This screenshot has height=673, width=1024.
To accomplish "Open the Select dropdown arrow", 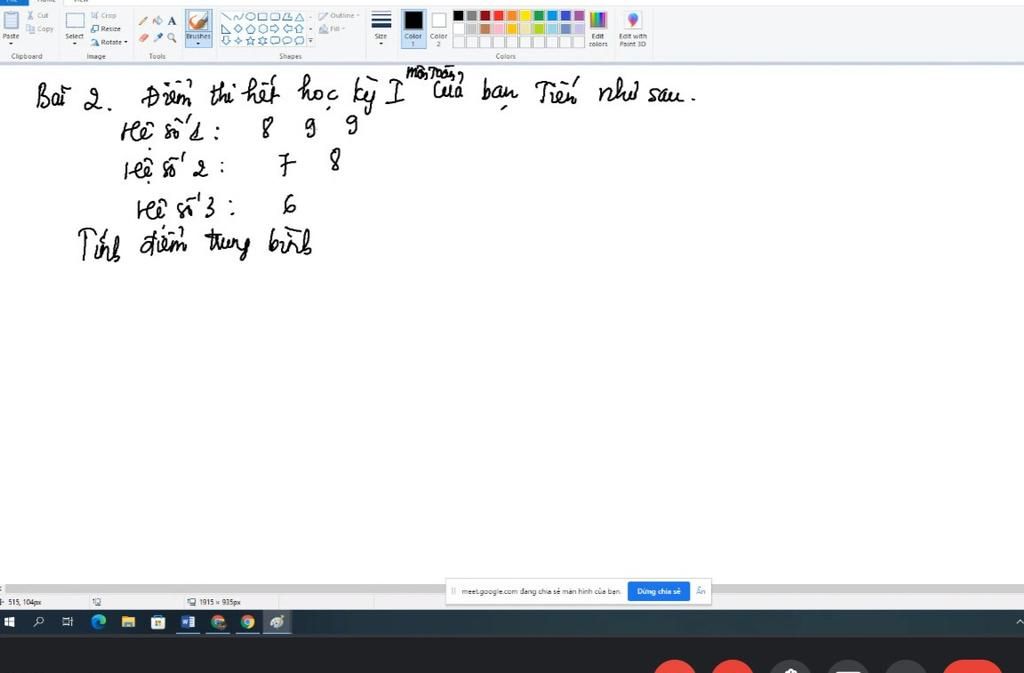I will pyautogui.click(x=74, y=44).
